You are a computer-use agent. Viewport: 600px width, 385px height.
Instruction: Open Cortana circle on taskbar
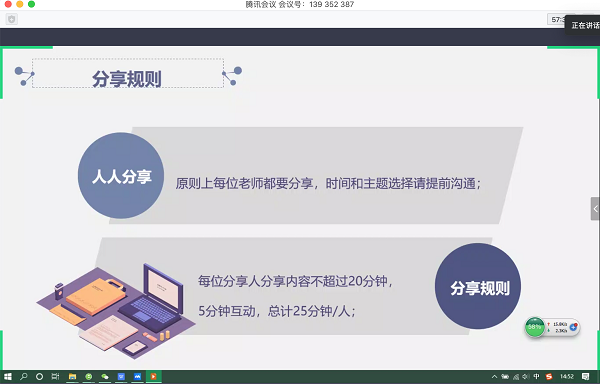coord(39,377)
